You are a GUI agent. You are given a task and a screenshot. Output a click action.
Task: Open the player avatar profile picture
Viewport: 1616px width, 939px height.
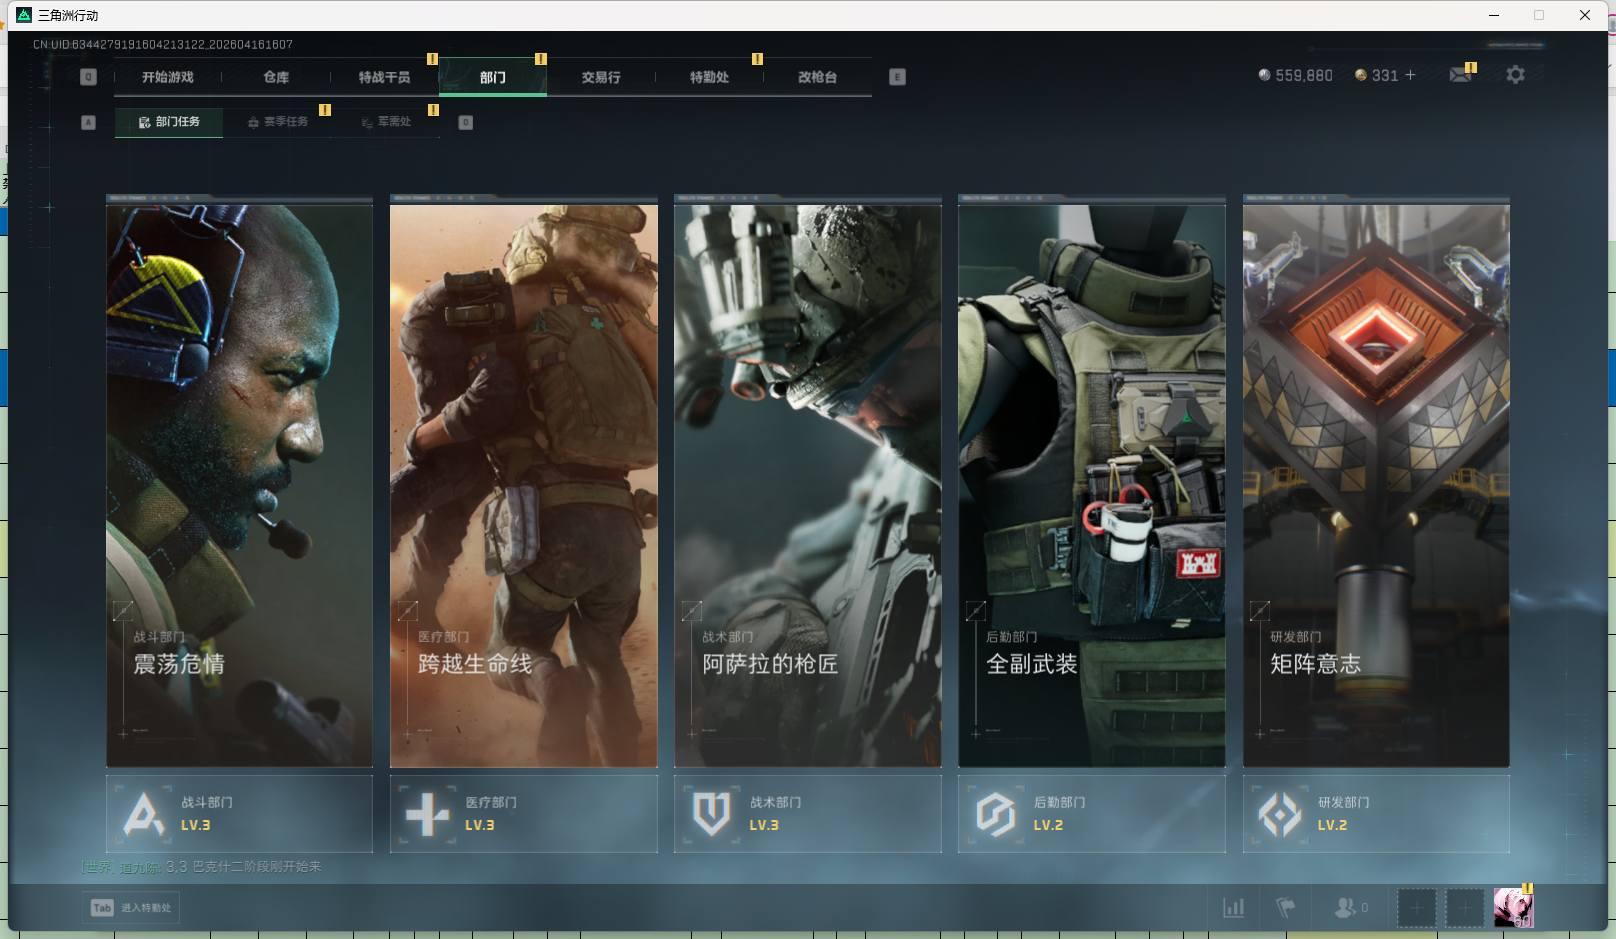point(1512,908)
